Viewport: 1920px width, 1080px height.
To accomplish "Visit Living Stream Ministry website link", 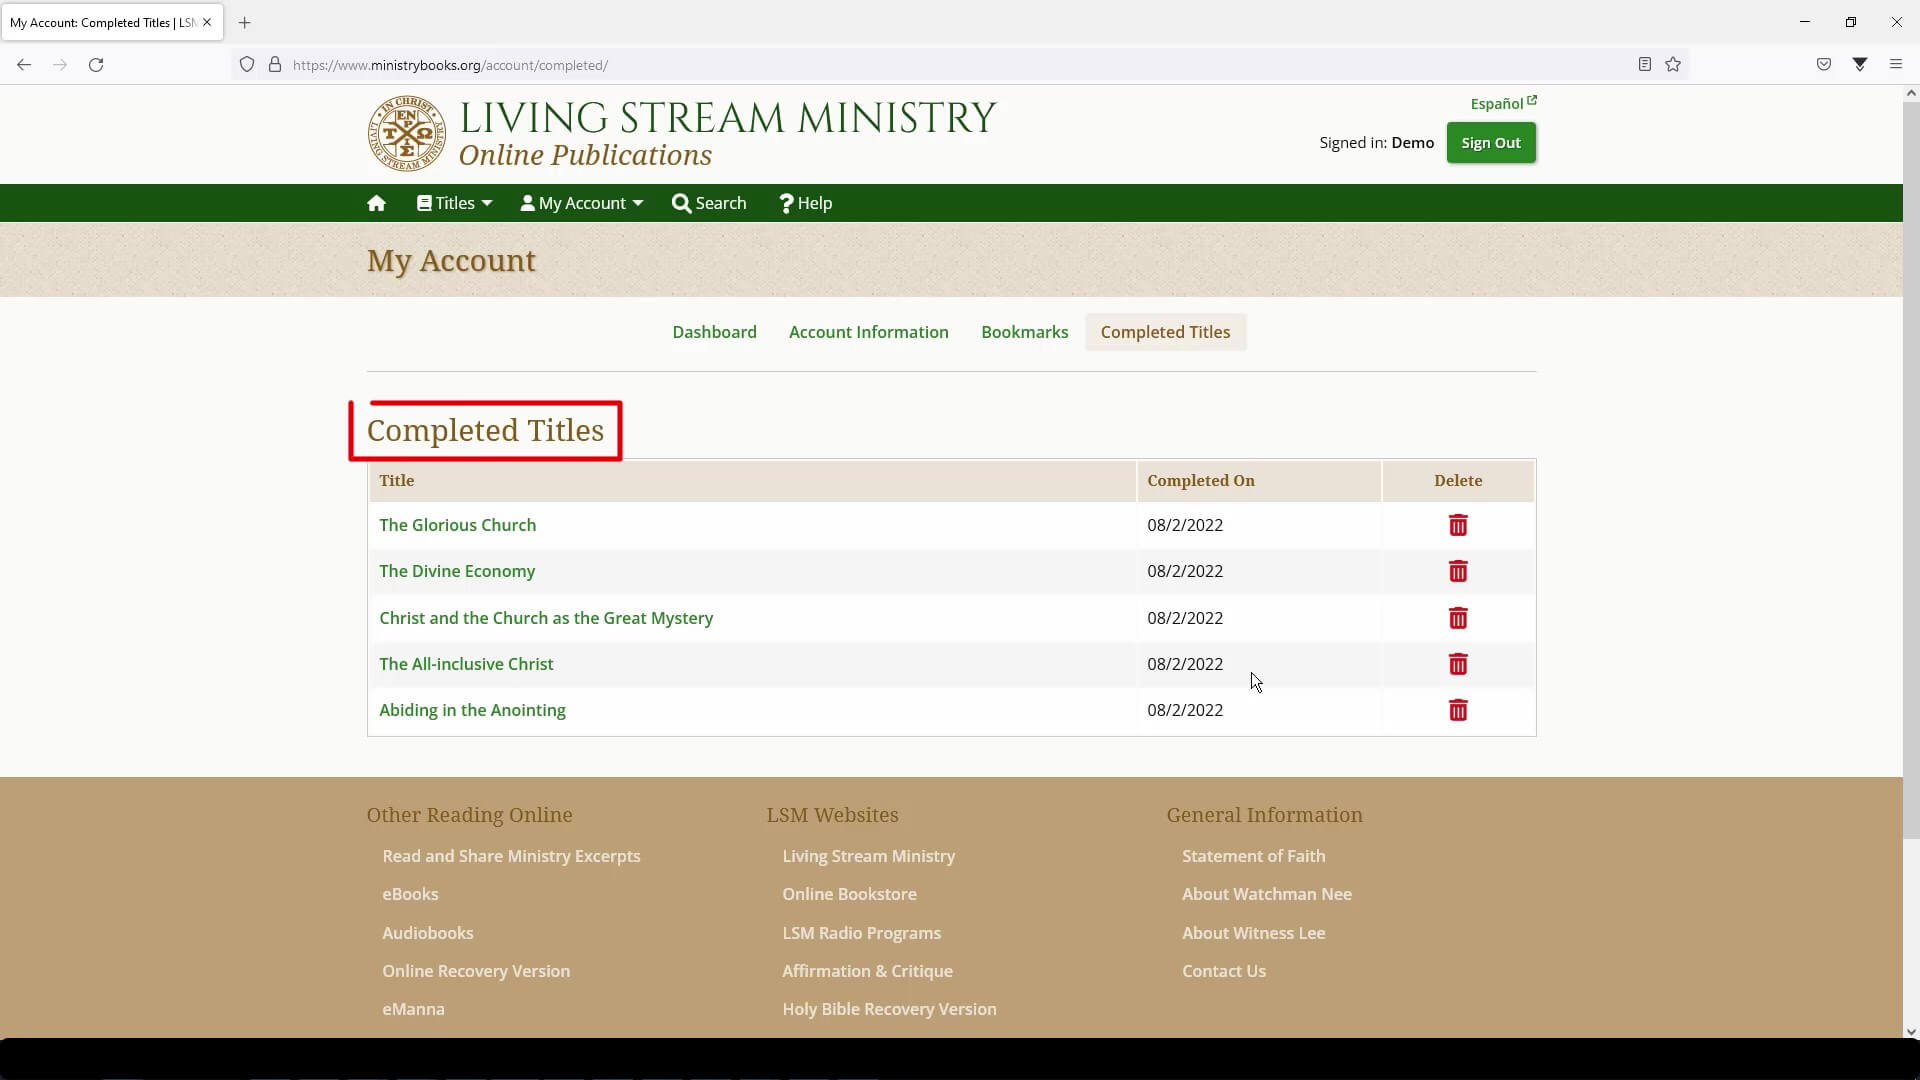I will 868,856.
